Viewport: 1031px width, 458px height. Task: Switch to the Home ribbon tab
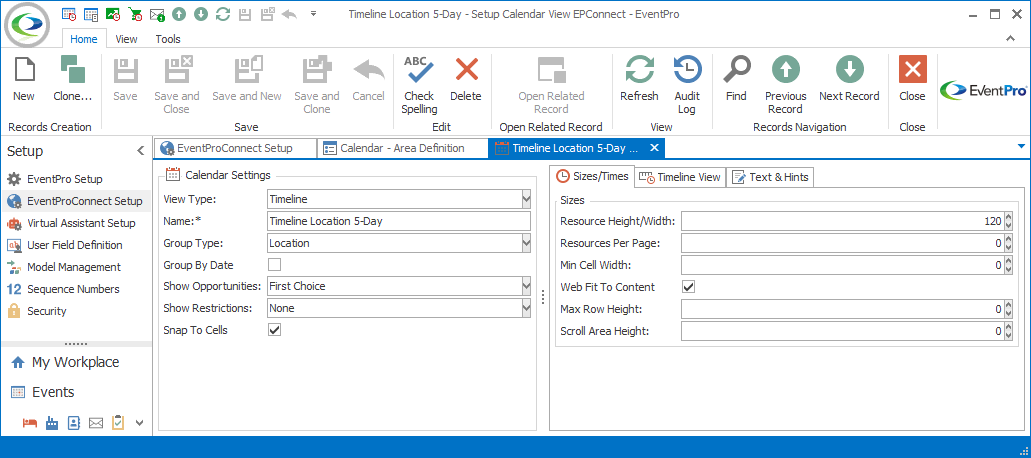coord(84,39)
